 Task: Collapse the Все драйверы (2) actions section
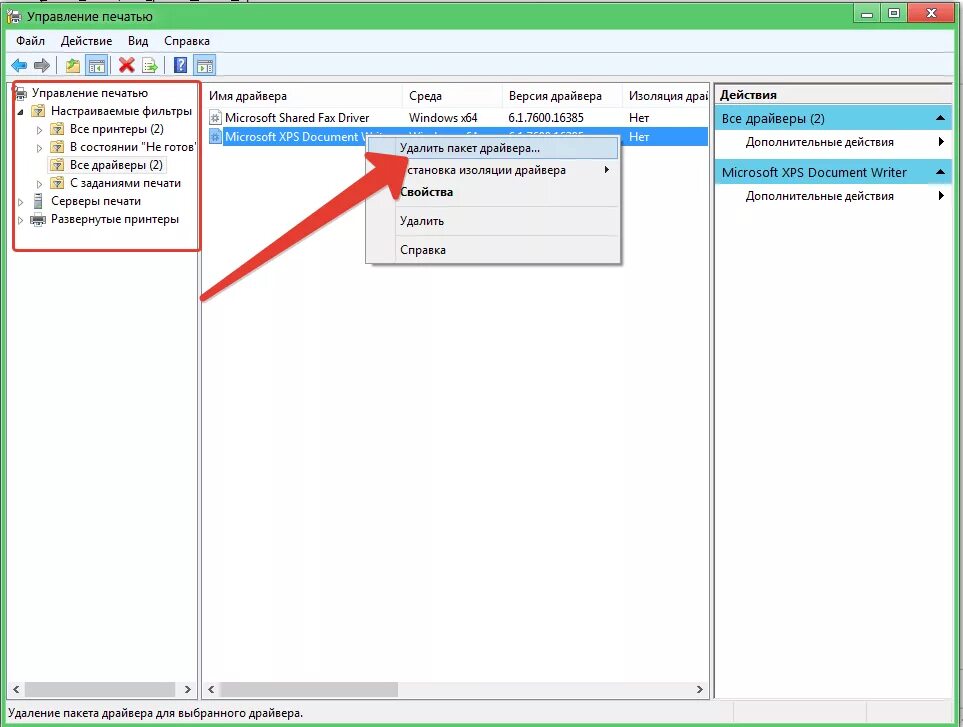[x=940, y=118]
